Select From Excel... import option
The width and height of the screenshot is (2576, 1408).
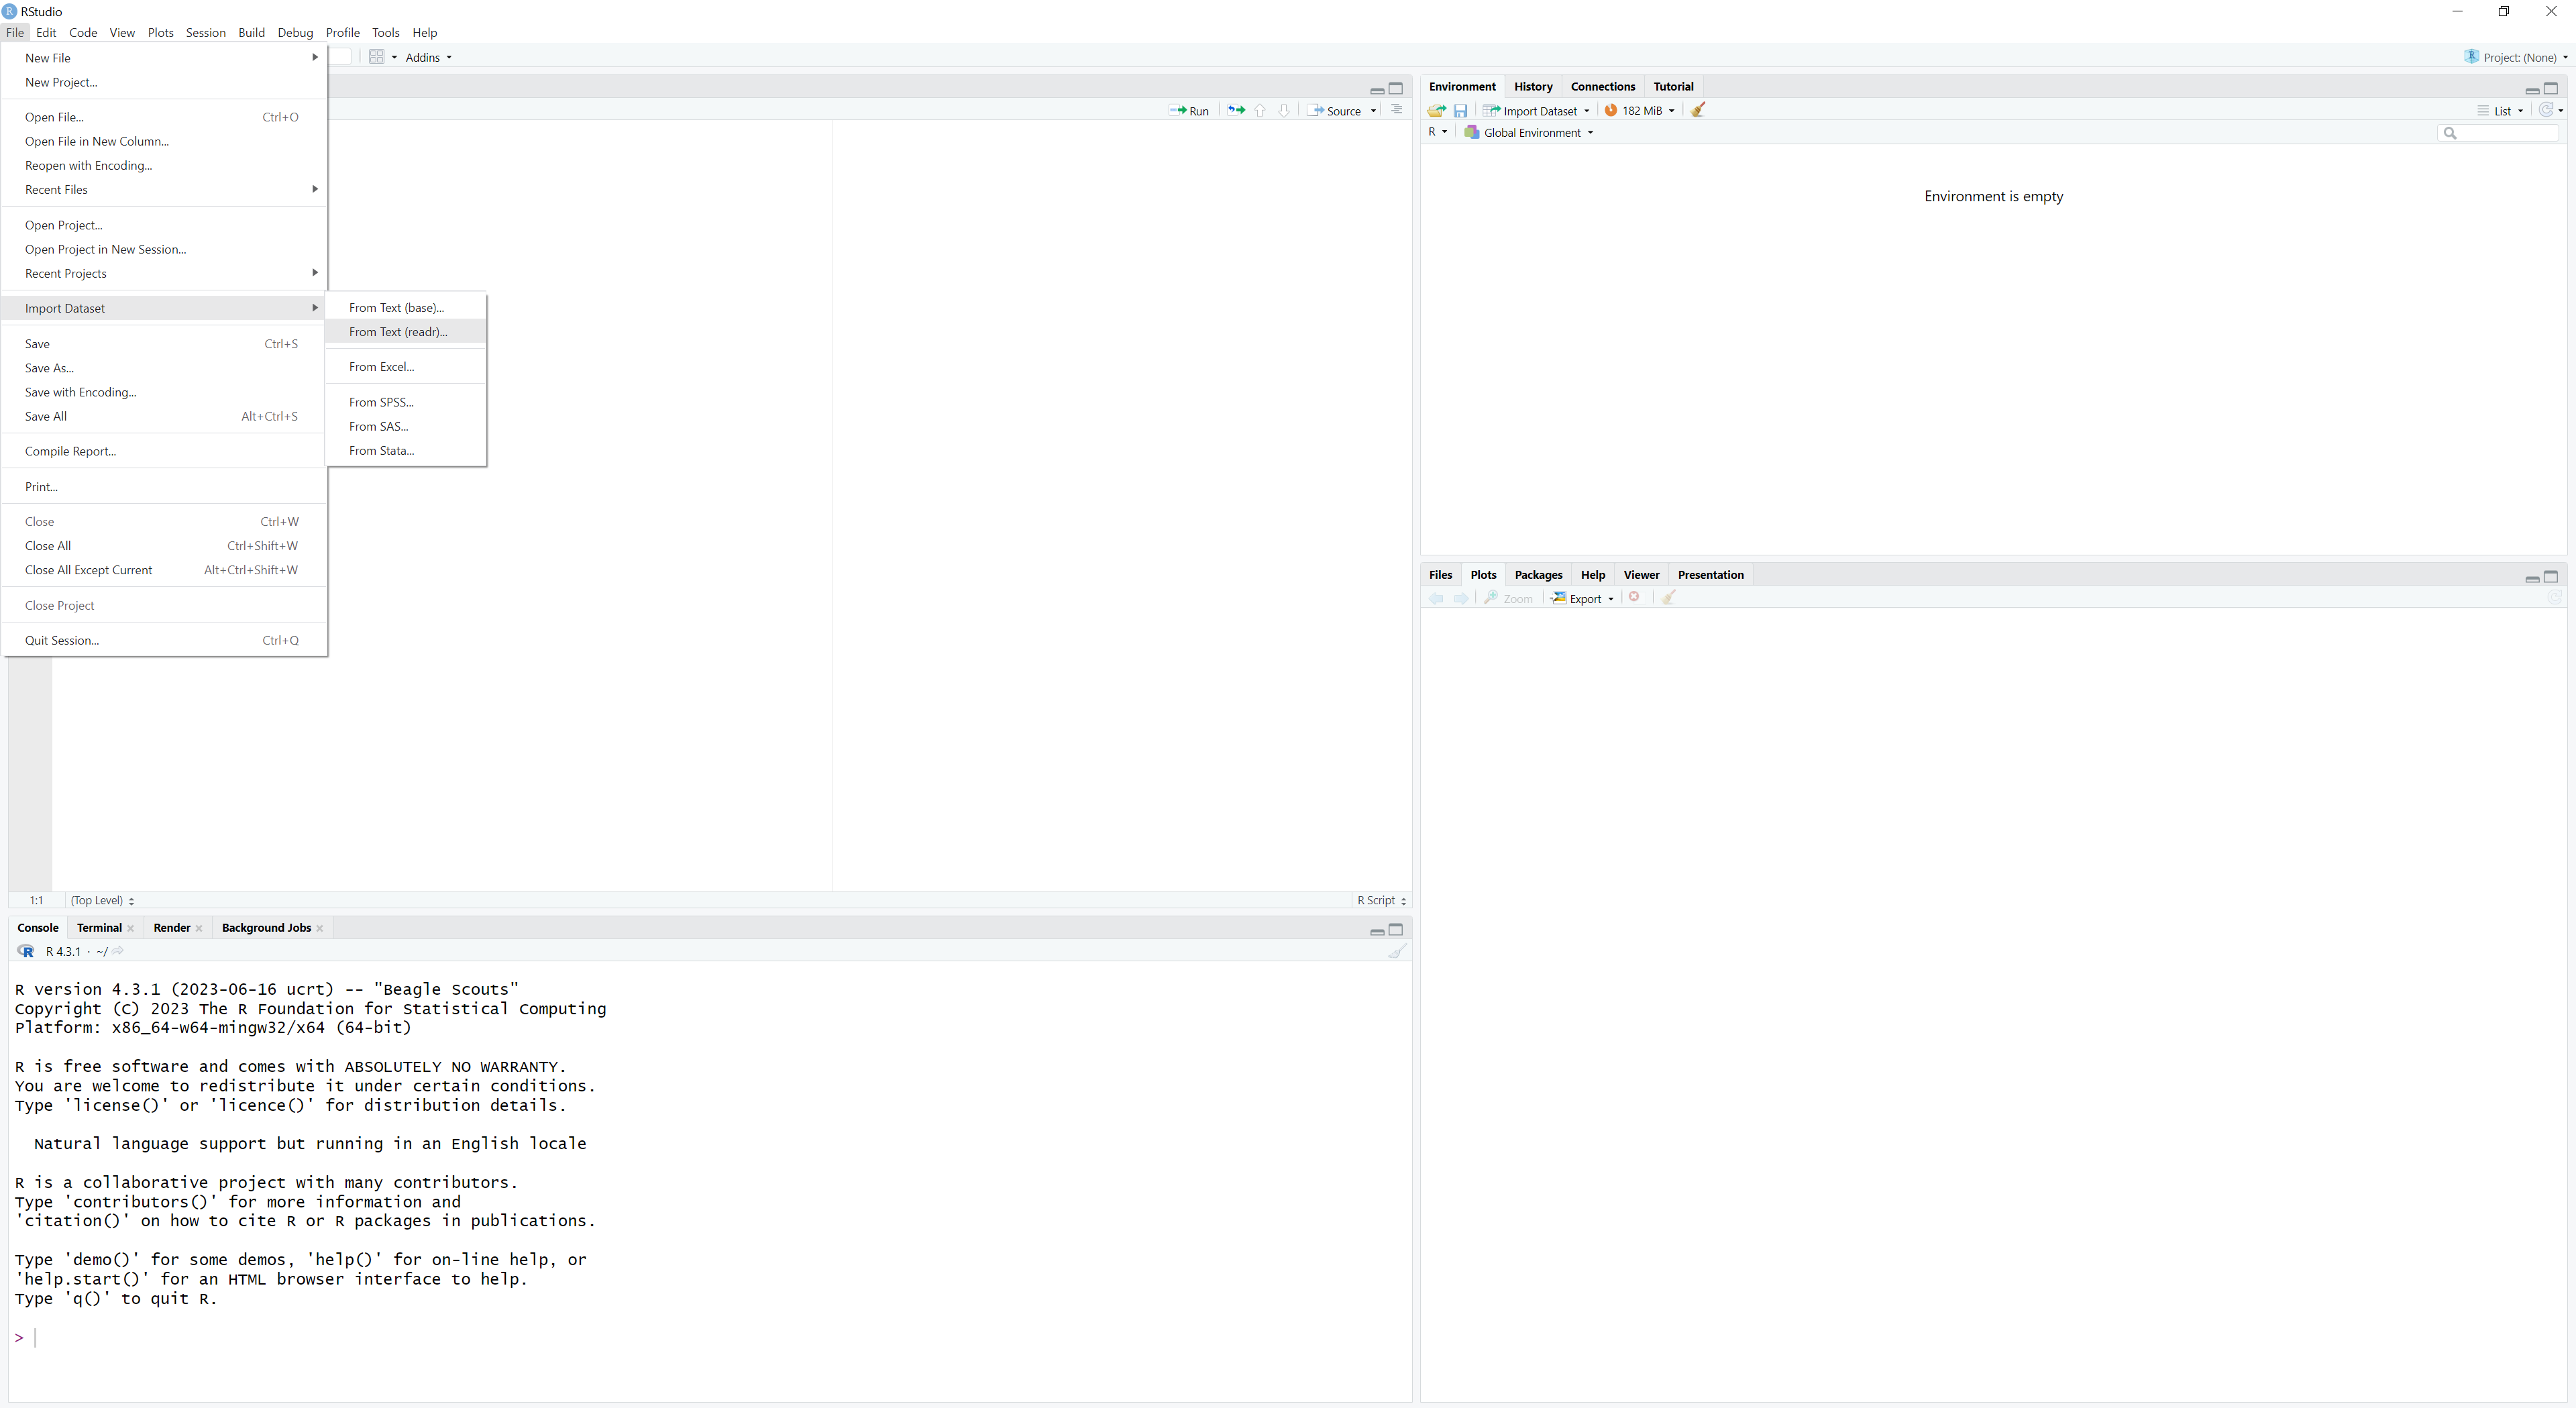tap(381, 367)
